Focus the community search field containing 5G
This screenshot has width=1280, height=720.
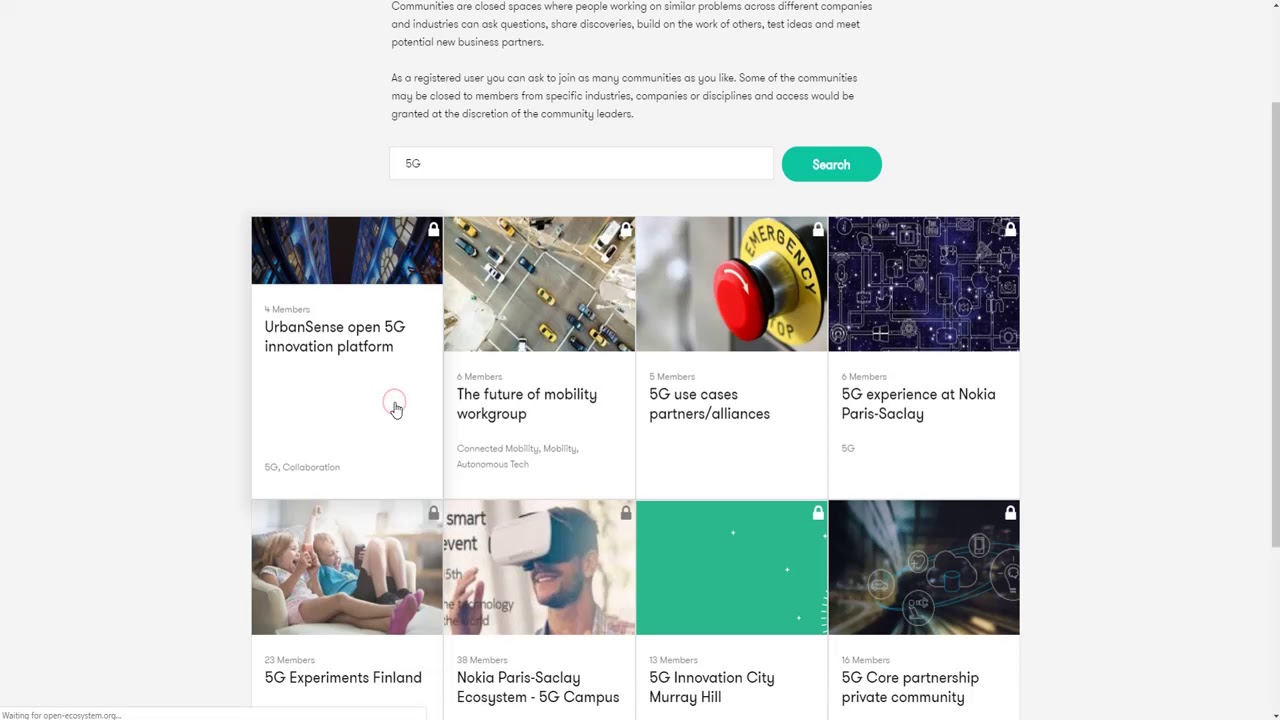pyautogui.click(x=581, y=164)
